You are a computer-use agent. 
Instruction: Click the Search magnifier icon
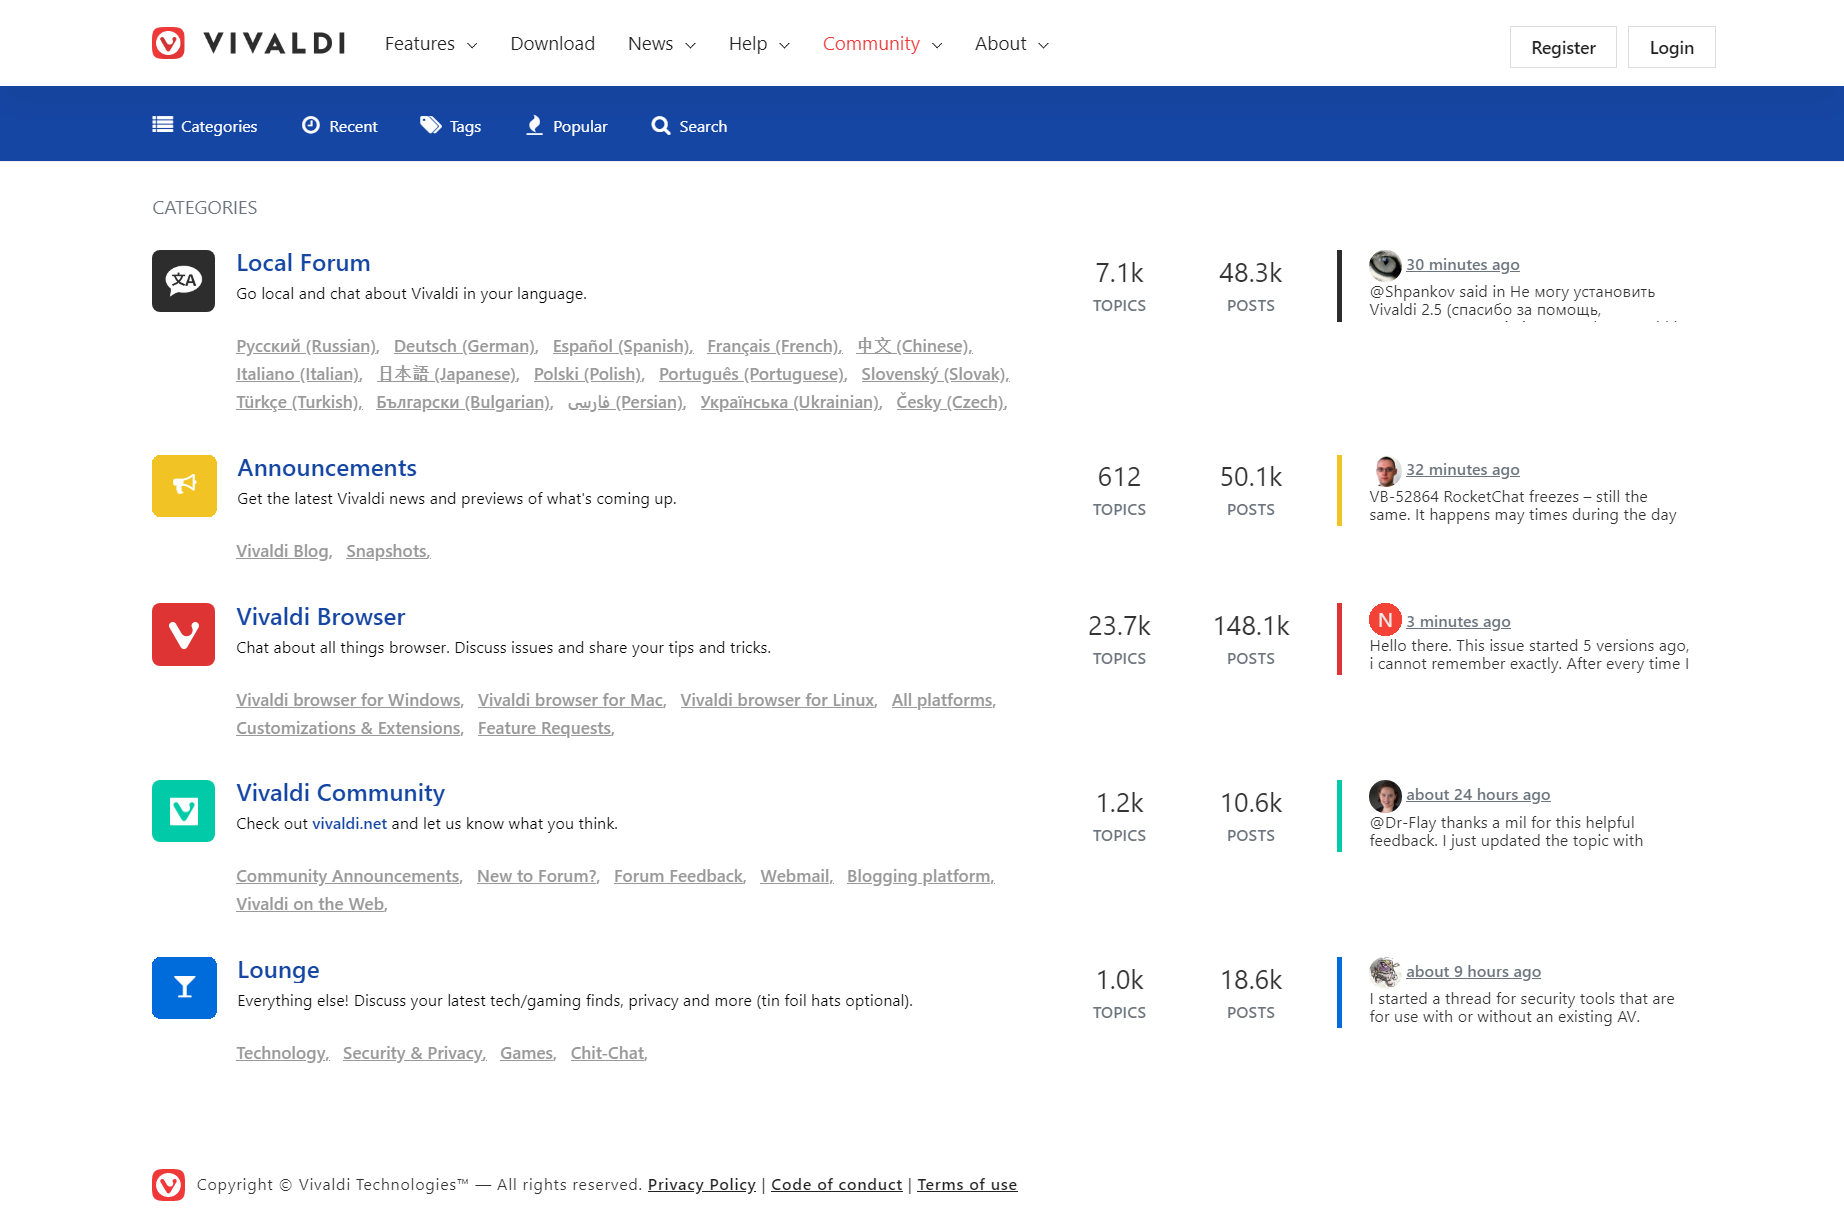click(661, 125)
